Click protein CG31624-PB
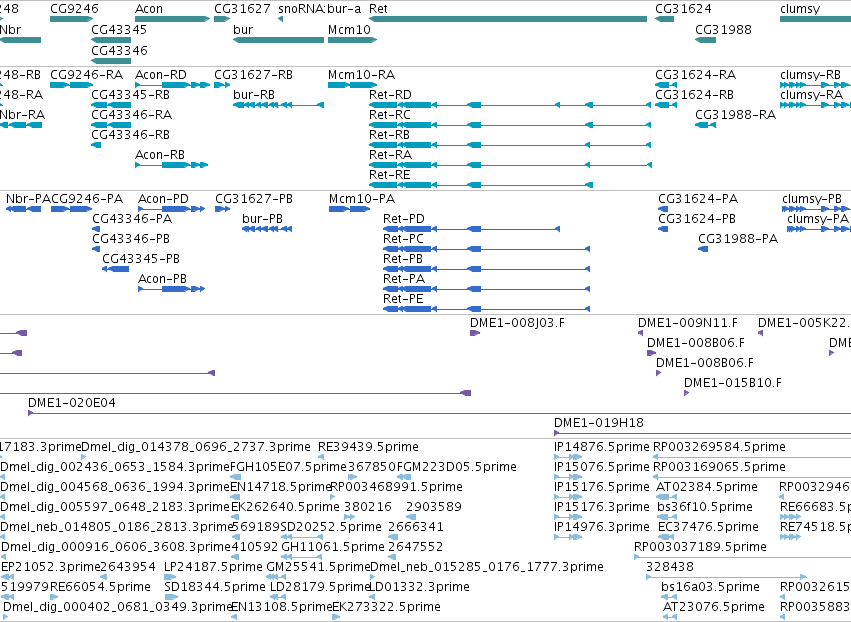Screen dimensions: 851x622 tap(697, 219)
